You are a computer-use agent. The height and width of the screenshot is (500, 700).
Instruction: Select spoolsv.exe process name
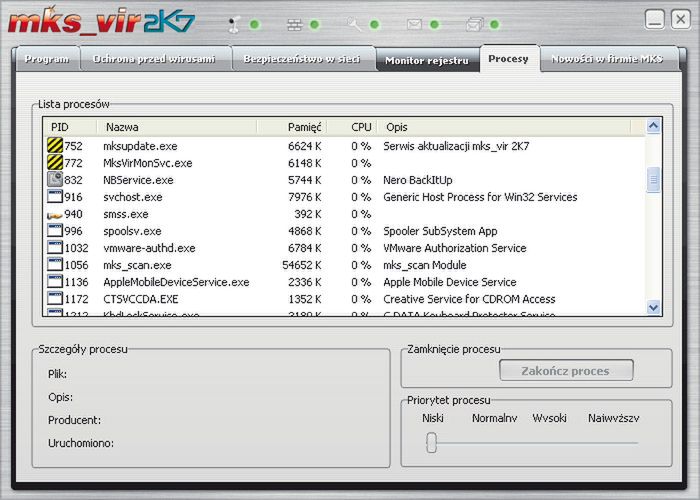(x=133, y=231)
